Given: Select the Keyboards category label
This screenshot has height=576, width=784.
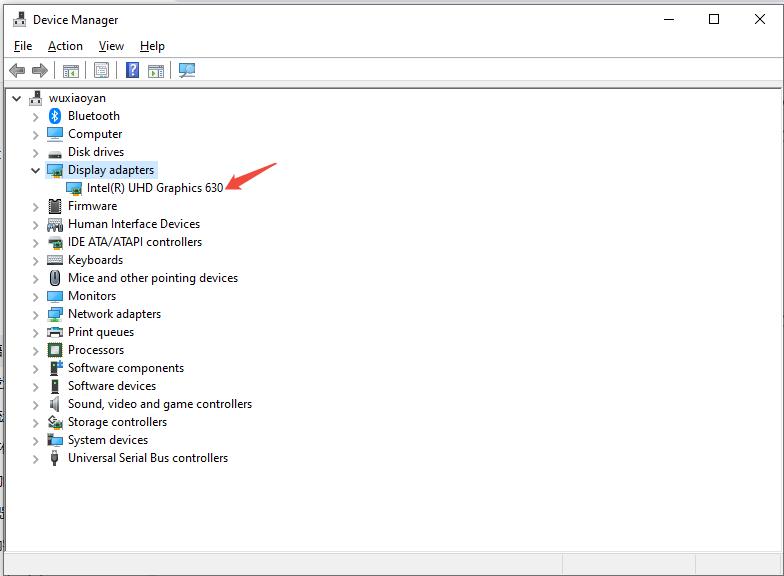Looking at the screenshot, I should (95, 260).
